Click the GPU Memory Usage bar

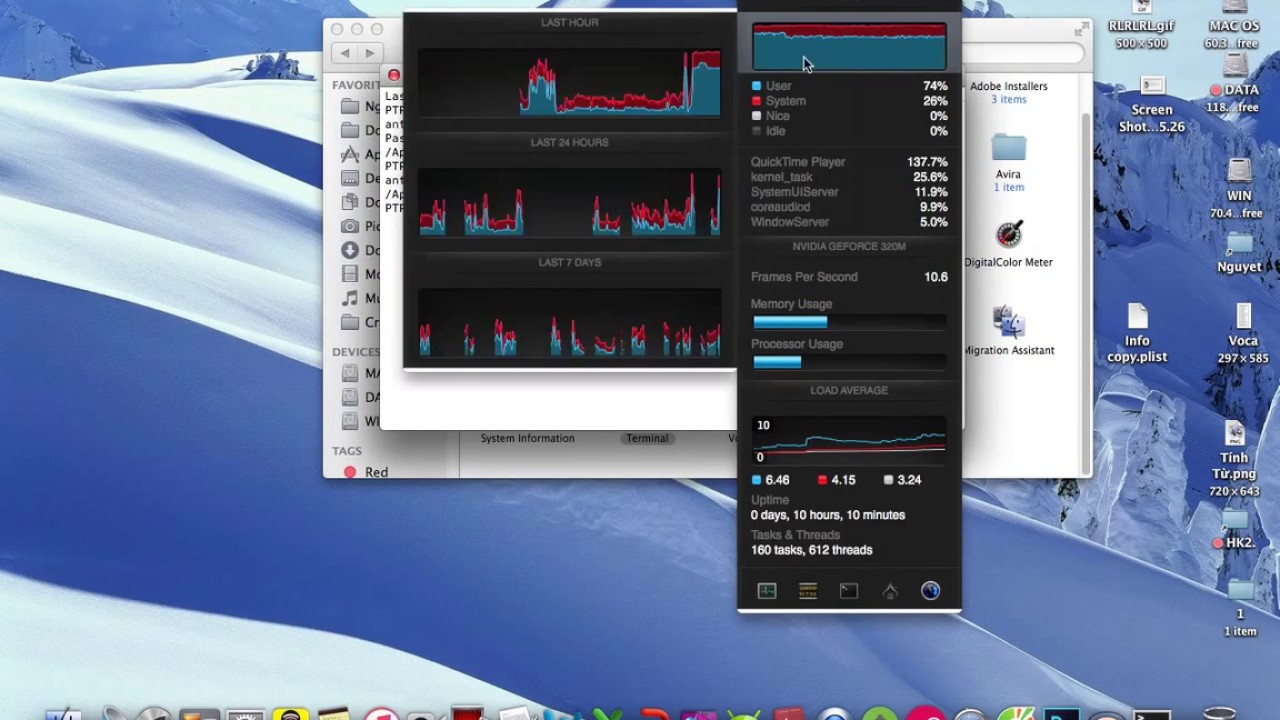tap(849, 322)
